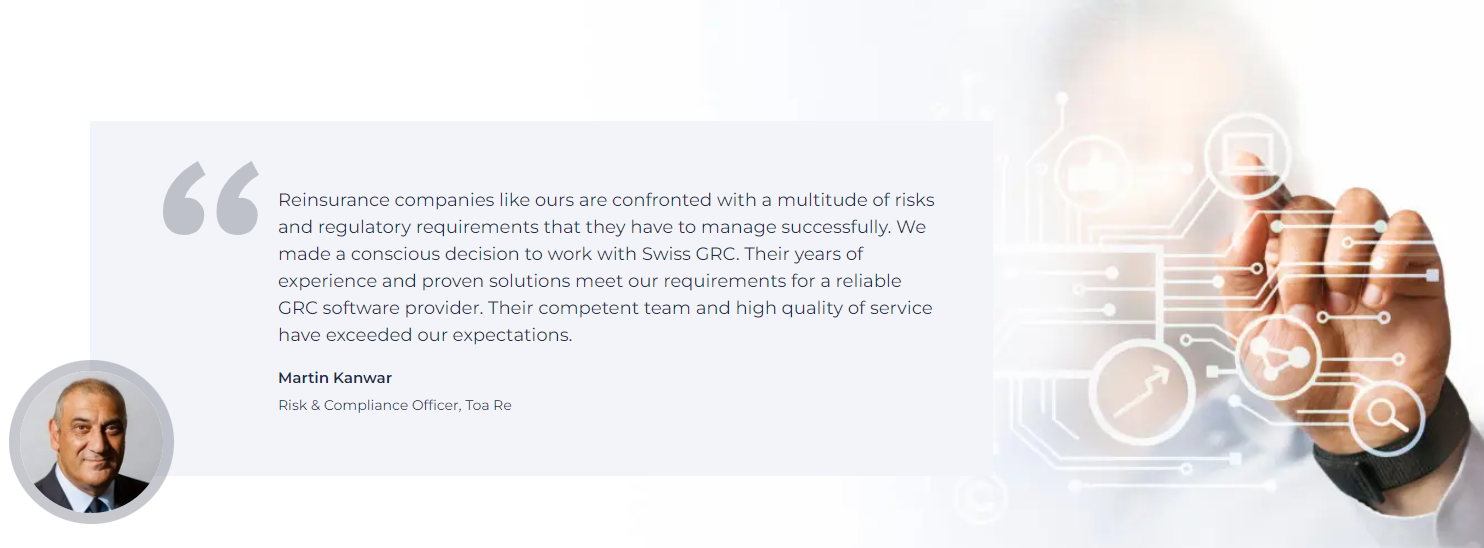Select the share network nodes icon

1278,357
